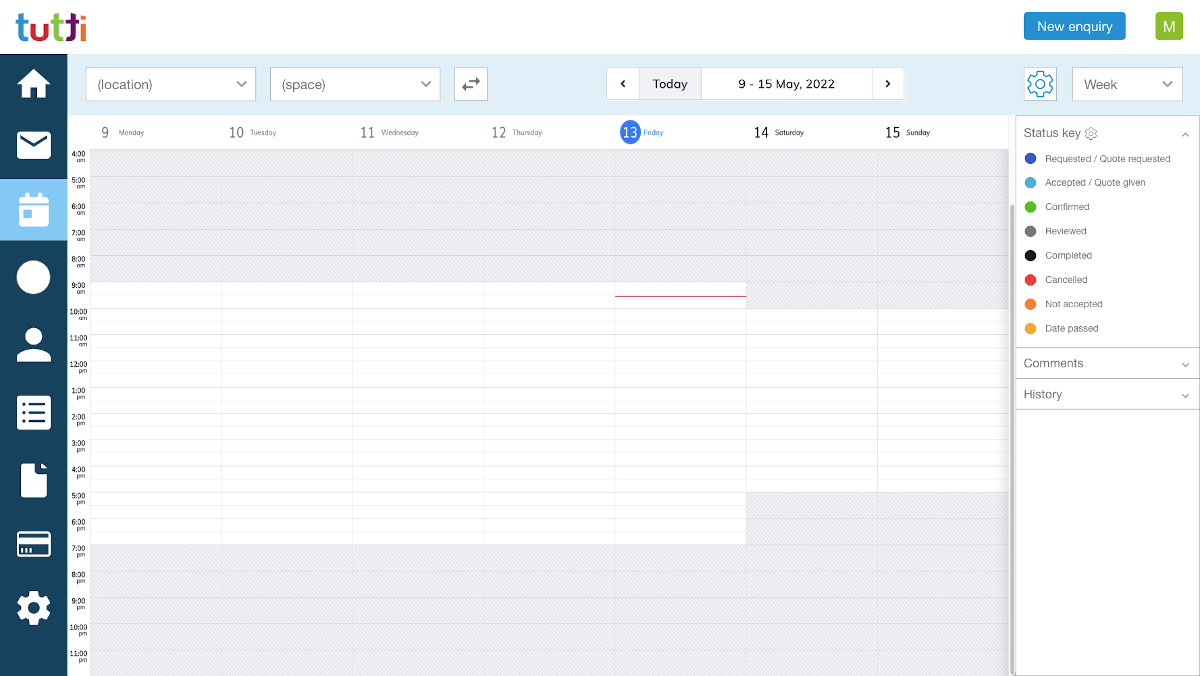
Task: Open the list icon in sidebar
Action: (x=33, y=412)
